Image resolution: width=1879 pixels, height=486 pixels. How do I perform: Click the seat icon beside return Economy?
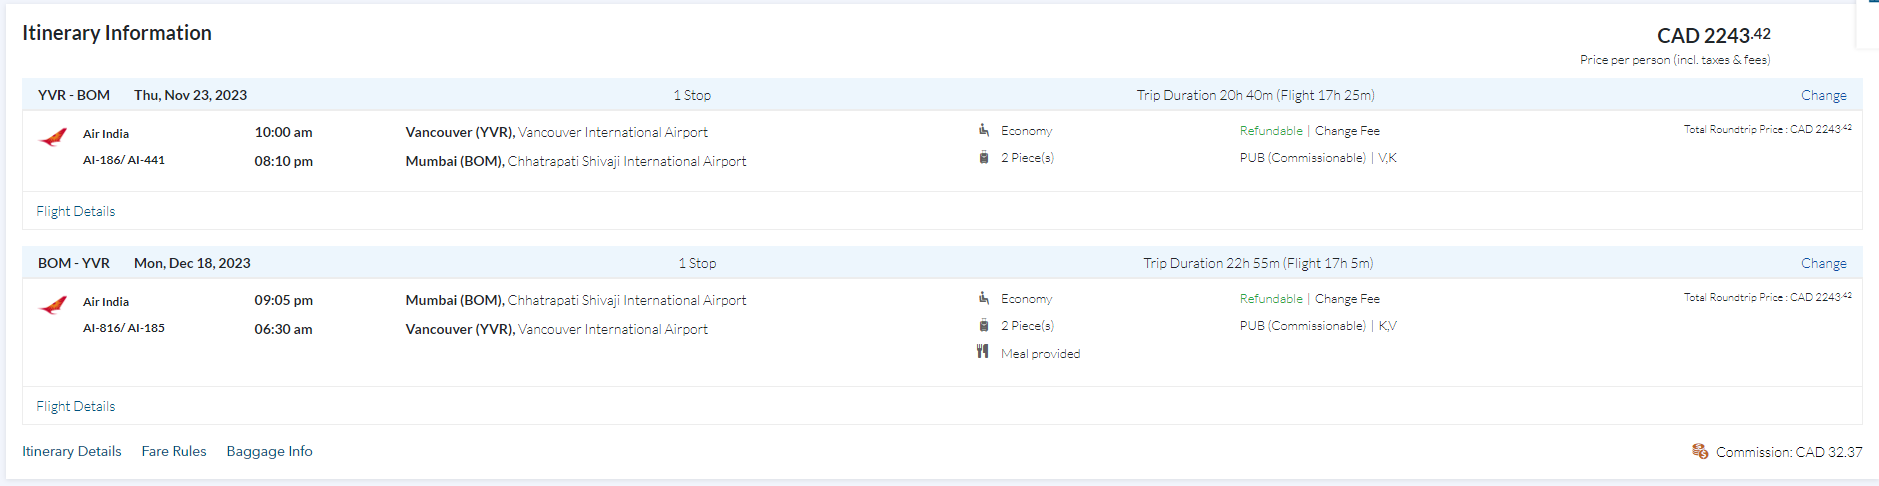(x=984, y=298)
